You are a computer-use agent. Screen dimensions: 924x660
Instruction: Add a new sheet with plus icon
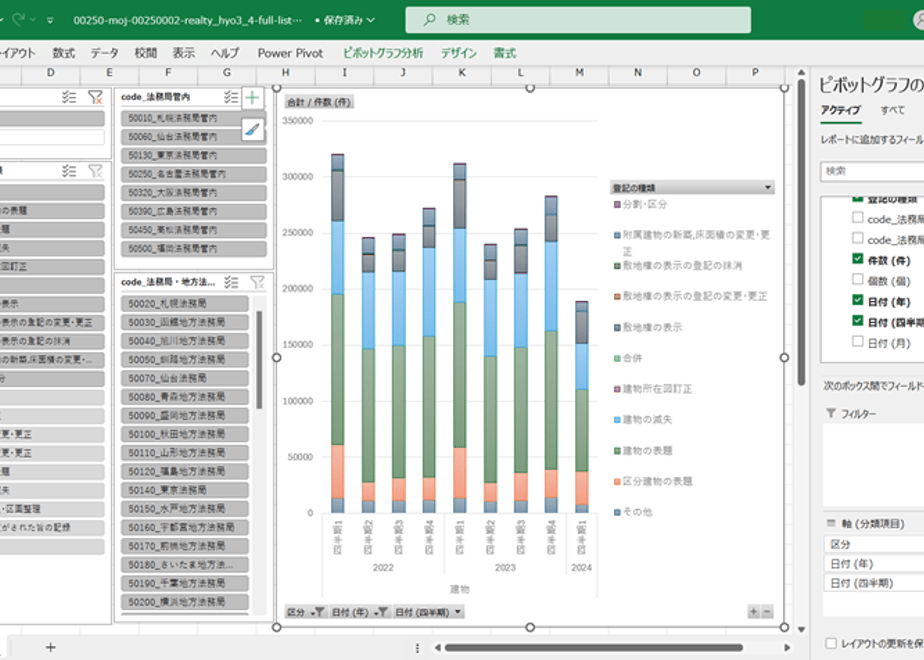click(x=51, y=647)
